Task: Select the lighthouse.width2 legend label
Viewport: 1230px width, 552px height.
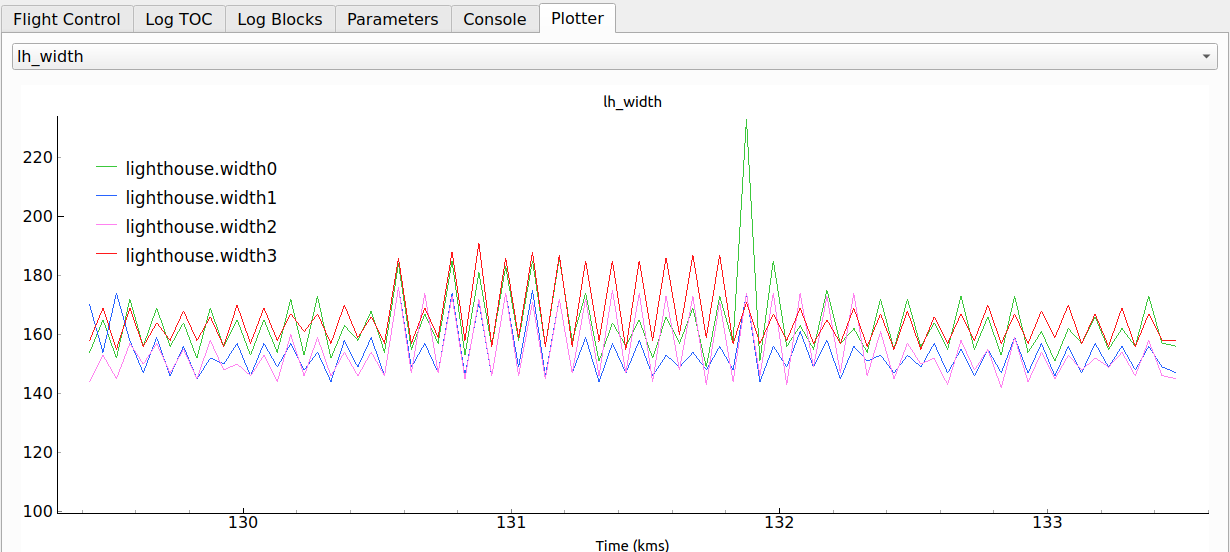Action: tap(200, 227)
